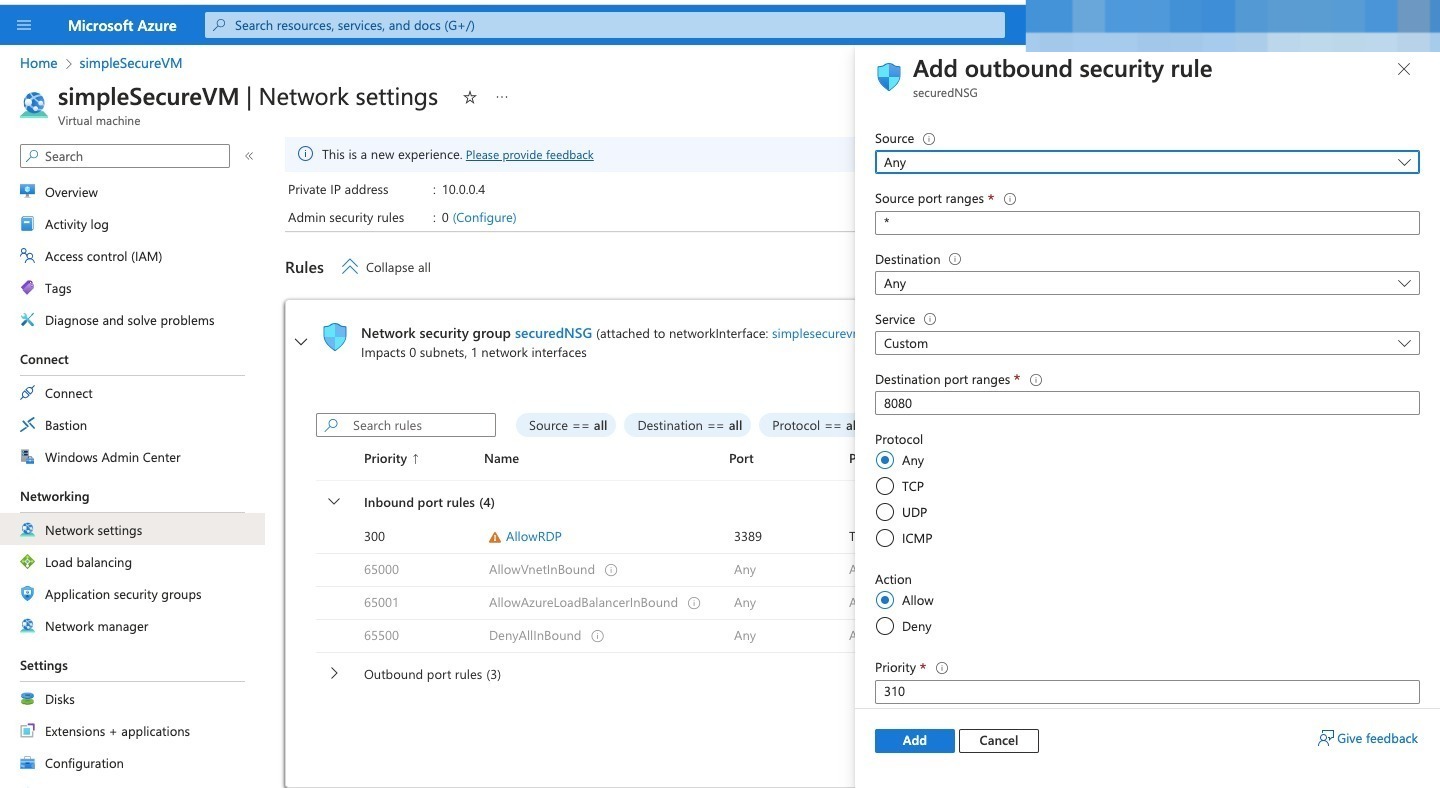
Task: Click the Source port ranges field
Action: pyautogui.click(x=1147, y=222)
